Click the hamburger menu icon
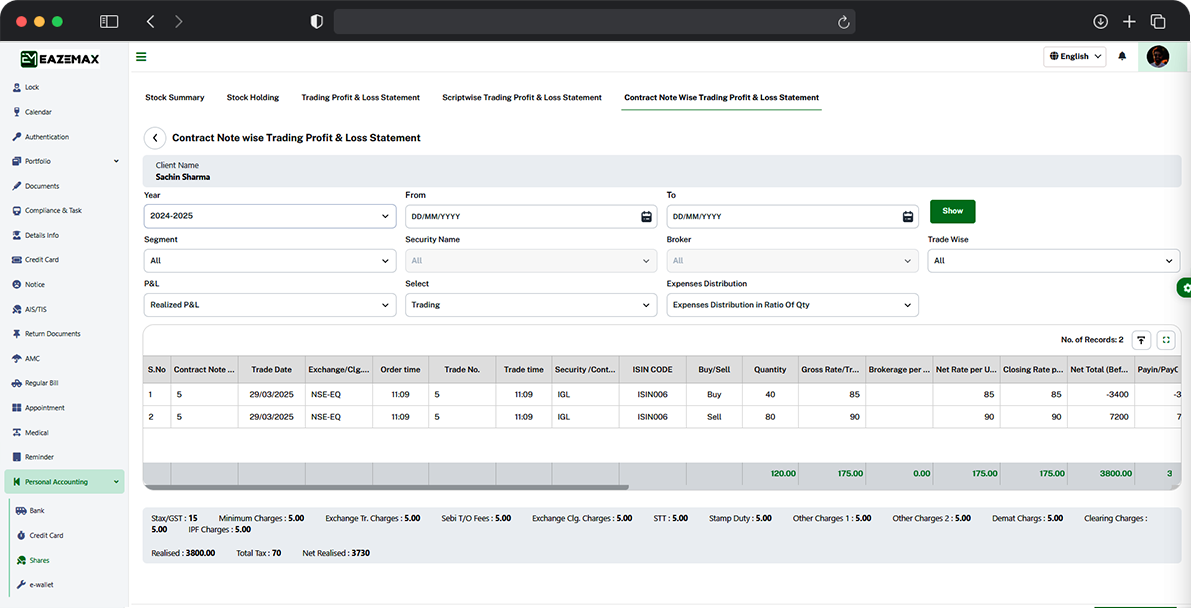This screenshot has height=608, width=1191. pyautogui.click(x=141, y=56)
